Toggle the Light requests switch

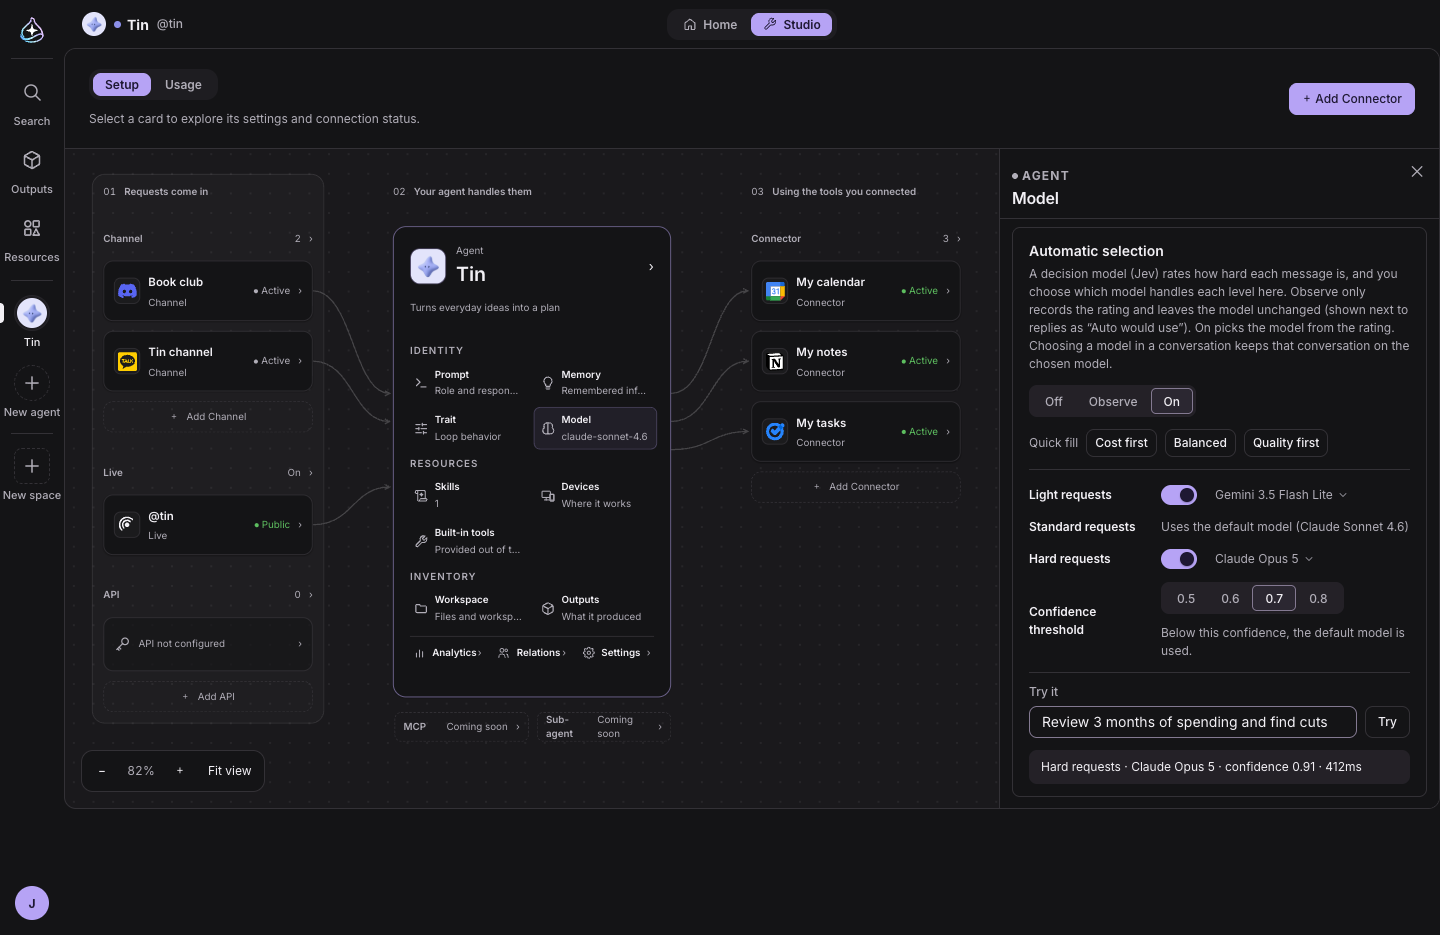tap(1179, 495)
